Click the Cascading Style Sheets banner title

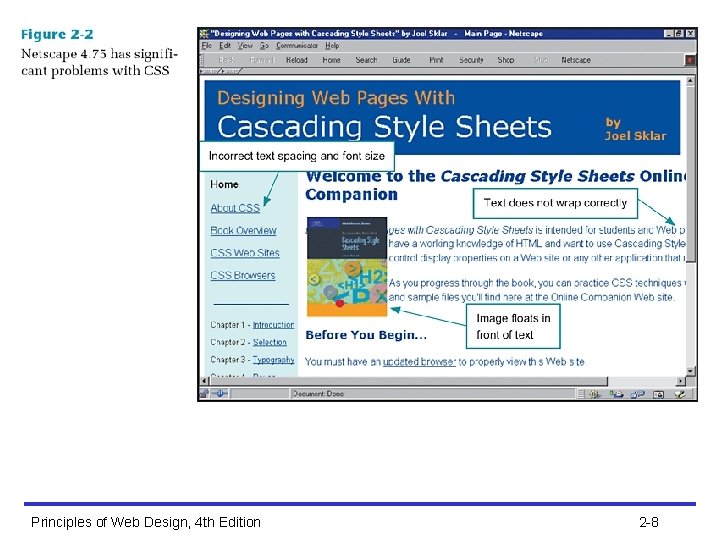point(384,127)
